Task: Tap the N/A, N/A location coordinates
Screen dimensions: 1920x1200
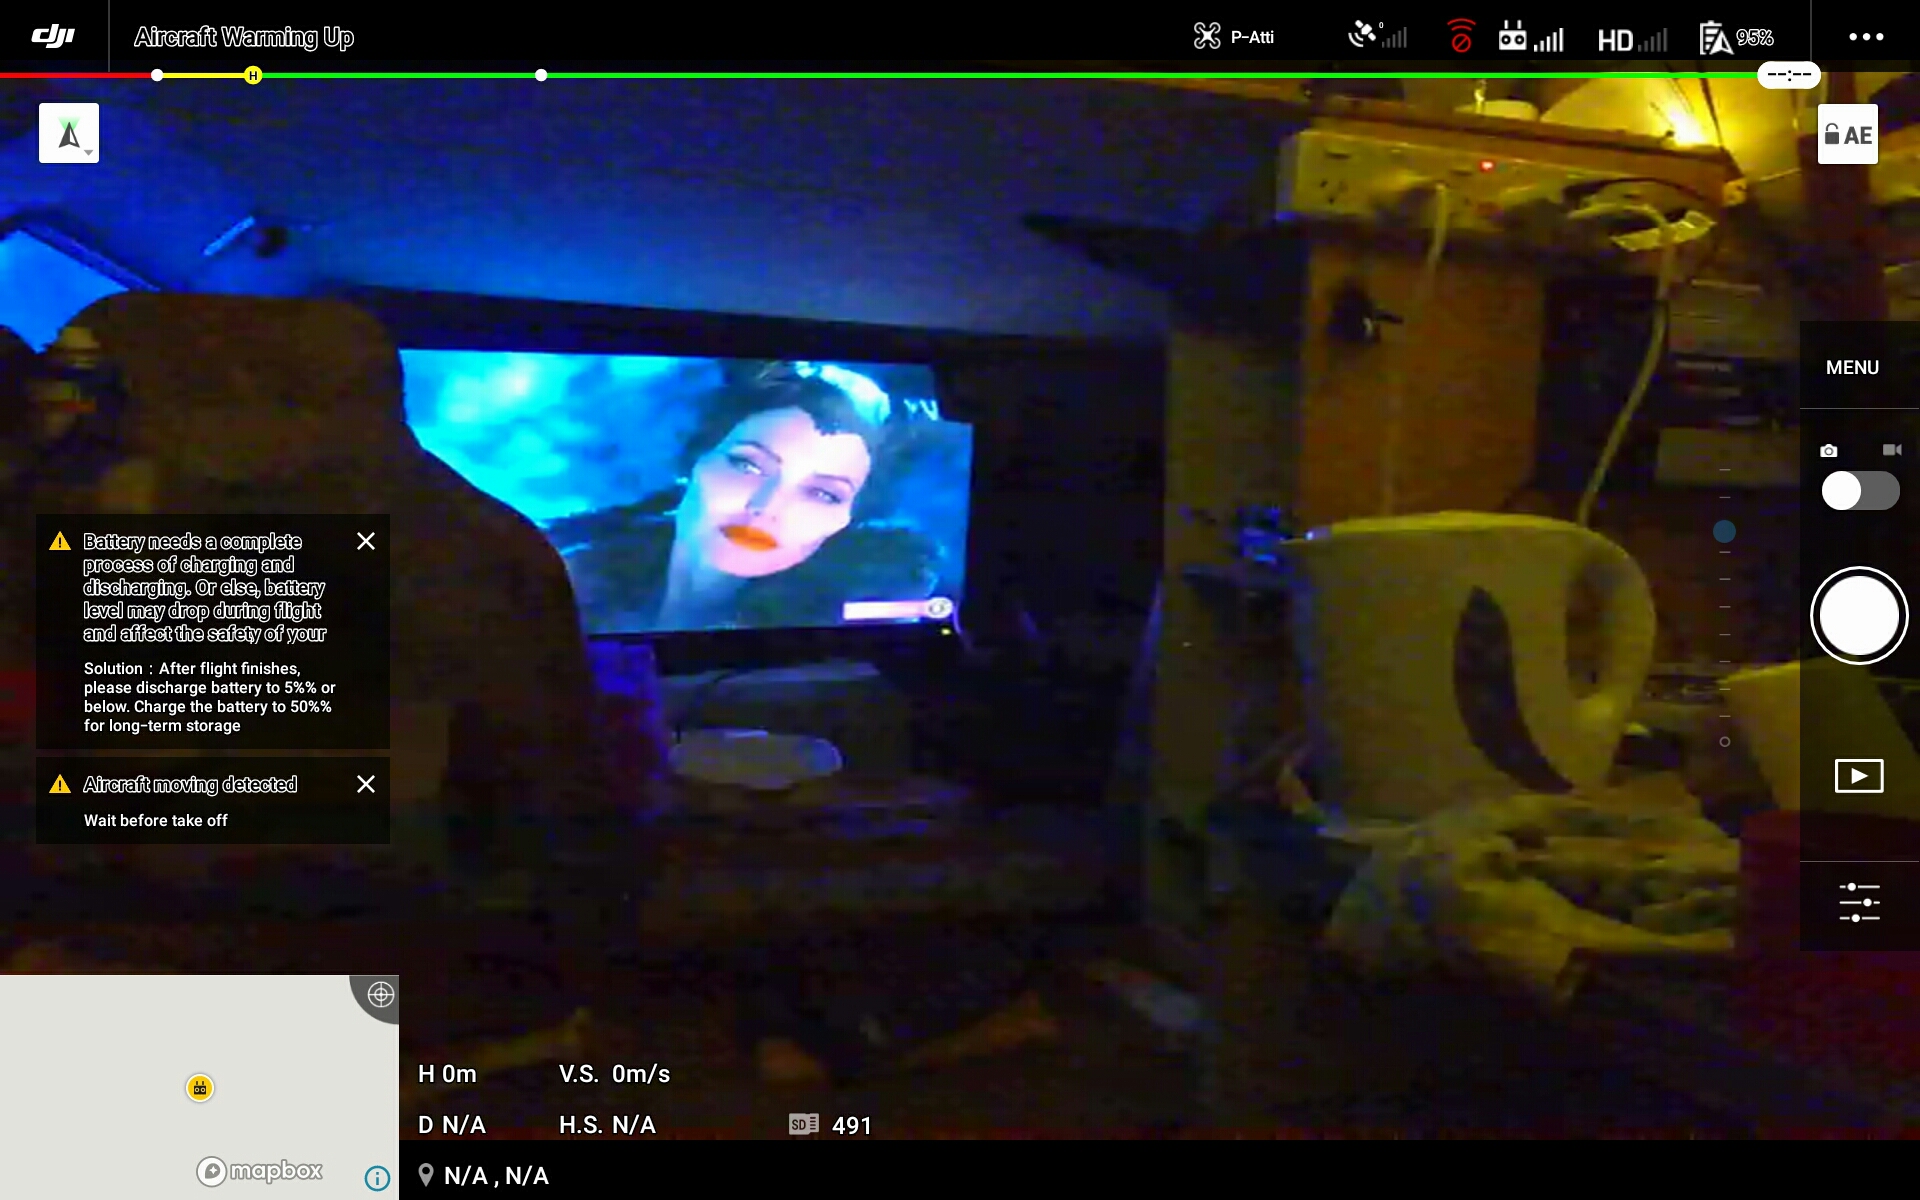Action: (x=496, y=1176)
